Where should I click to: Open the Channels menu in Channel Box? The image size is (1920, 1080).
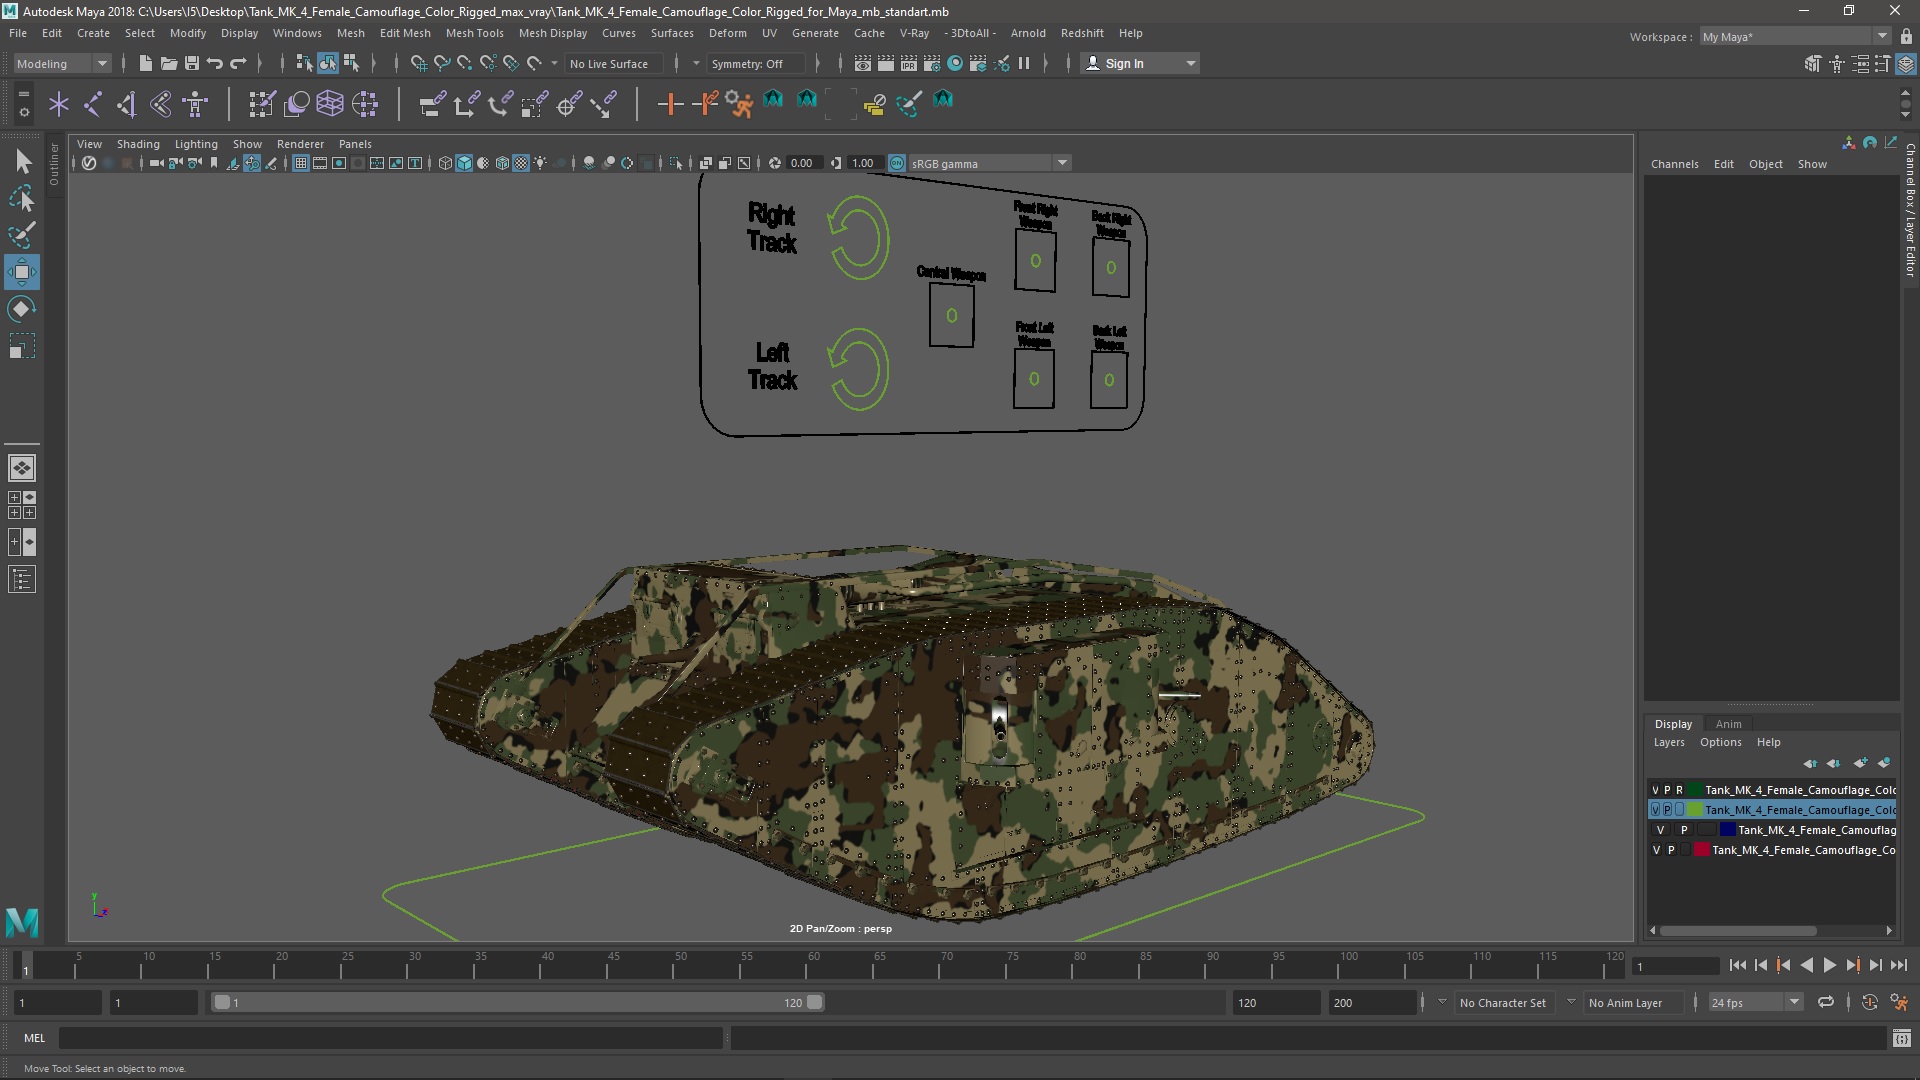click(x=1674, y=164)
